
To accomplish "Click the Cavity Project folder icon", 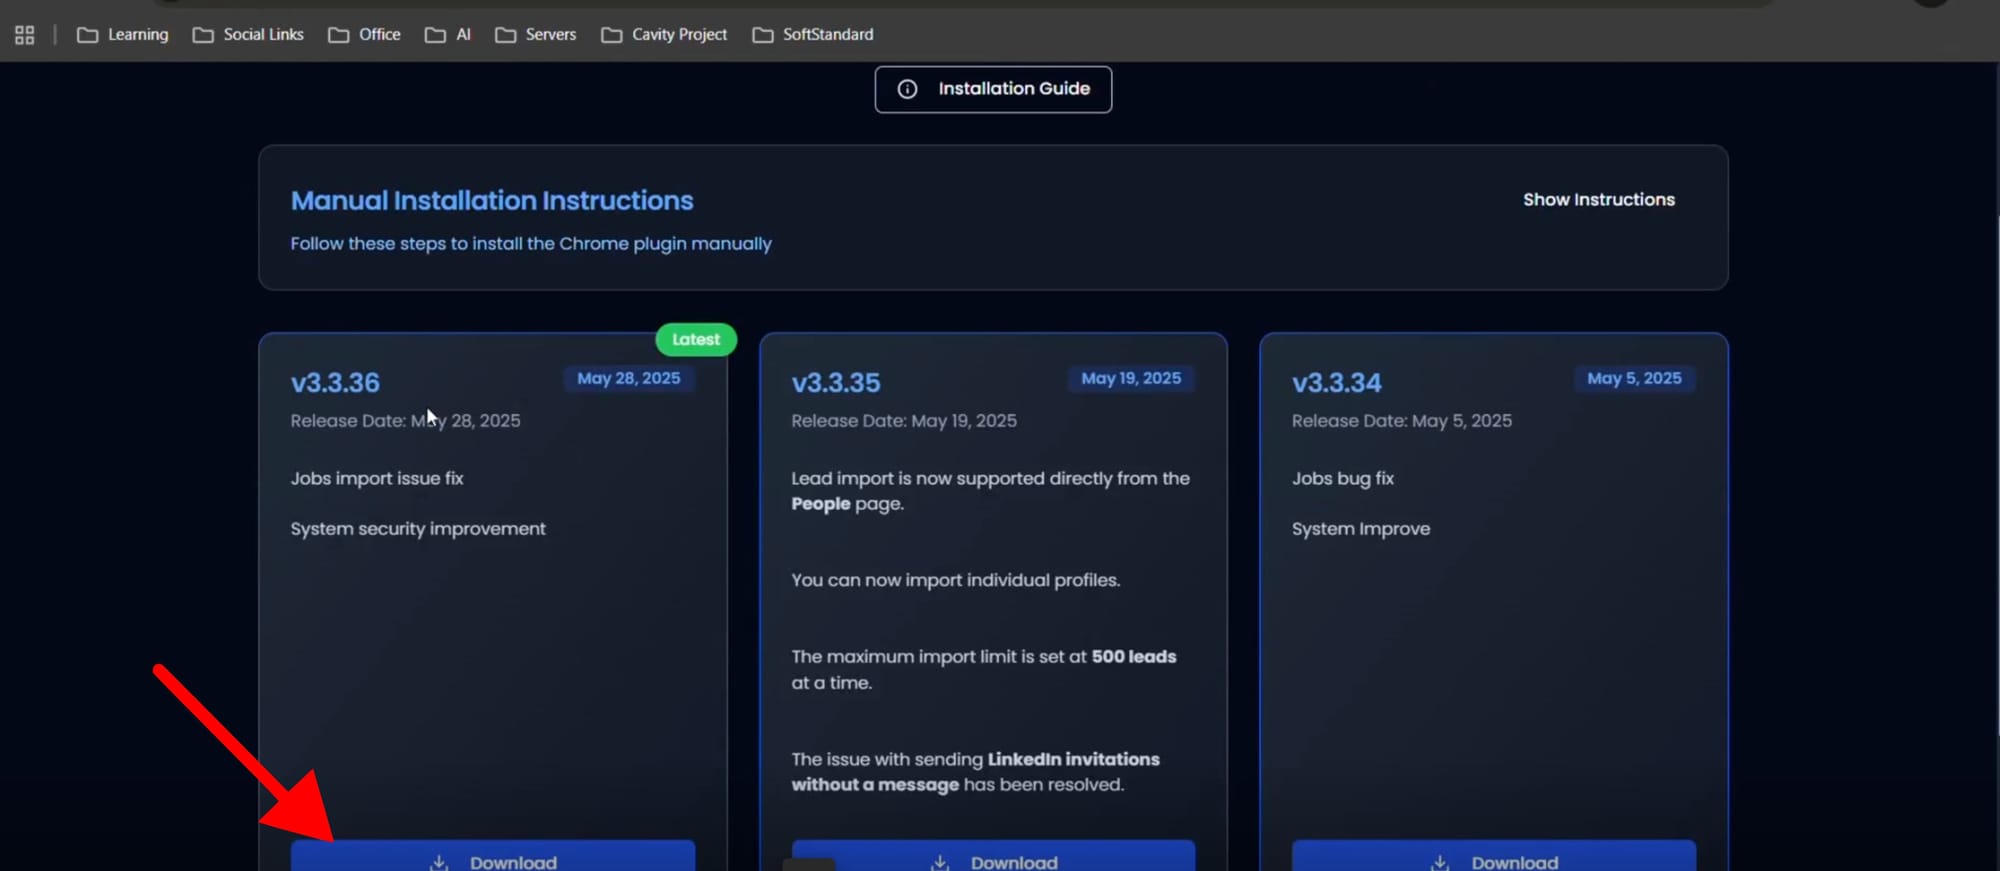I will coord(612,35).
